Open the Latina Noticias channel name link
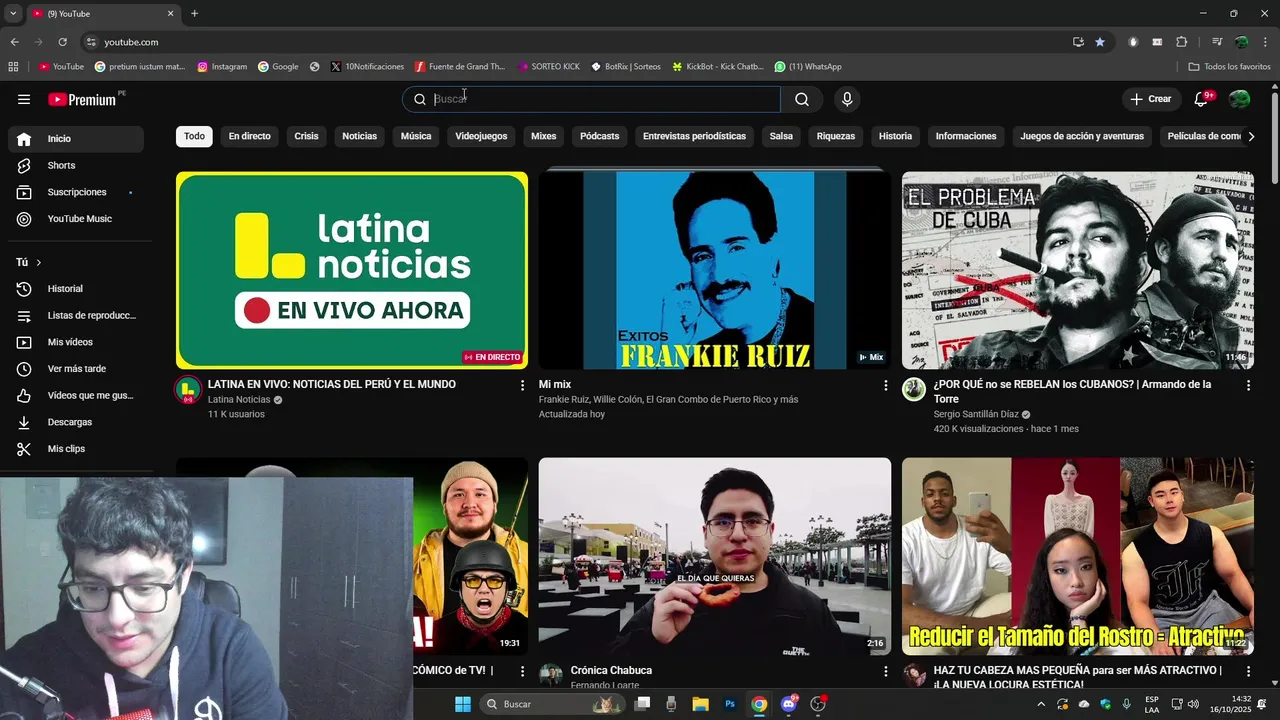 (239, 399)
